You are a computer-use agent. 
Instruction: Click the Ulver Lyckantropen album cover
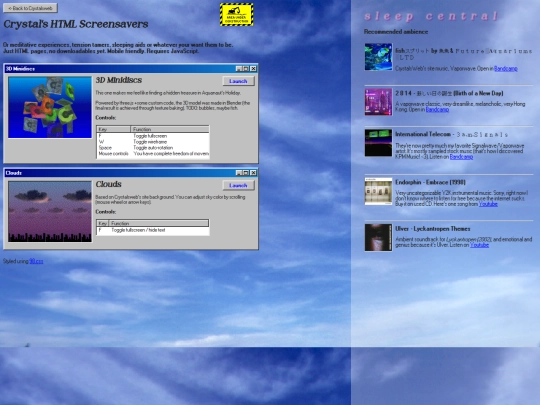tap(378, 238)
